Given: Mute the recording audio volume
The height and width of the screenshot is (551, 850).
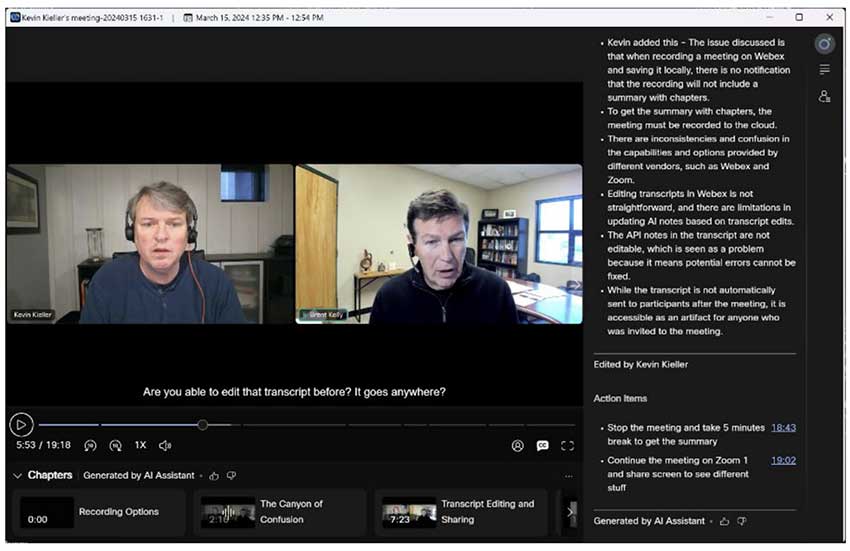Looking at the screenshot, I should pos(165,445).
